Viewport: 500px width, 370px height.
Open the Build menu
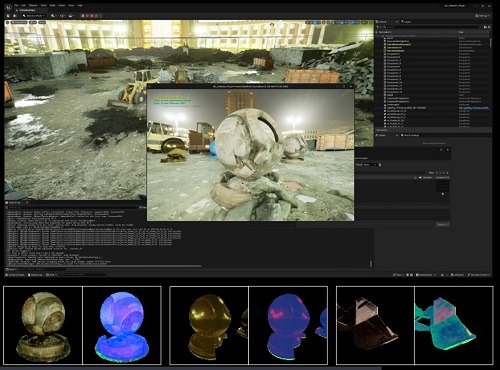(x=53, y=5)
